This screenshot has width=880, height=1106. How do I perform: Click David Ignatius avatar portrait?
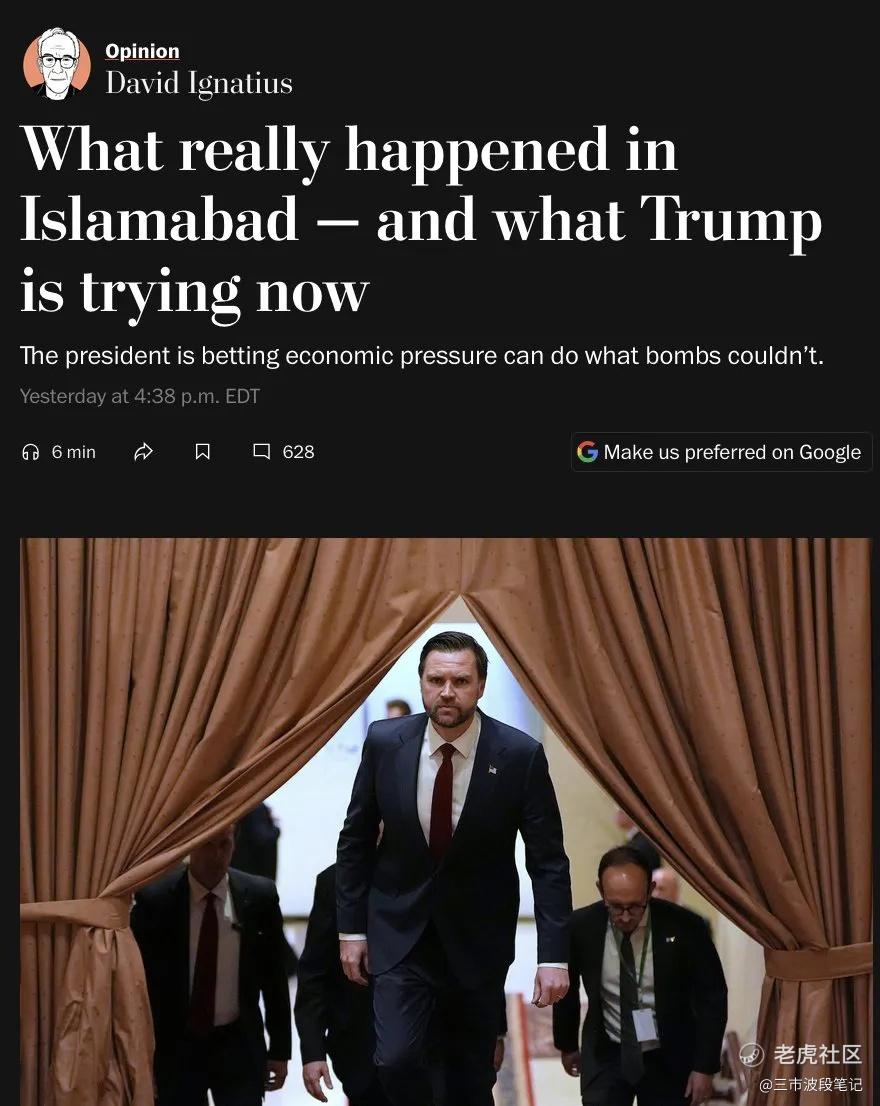56,63
